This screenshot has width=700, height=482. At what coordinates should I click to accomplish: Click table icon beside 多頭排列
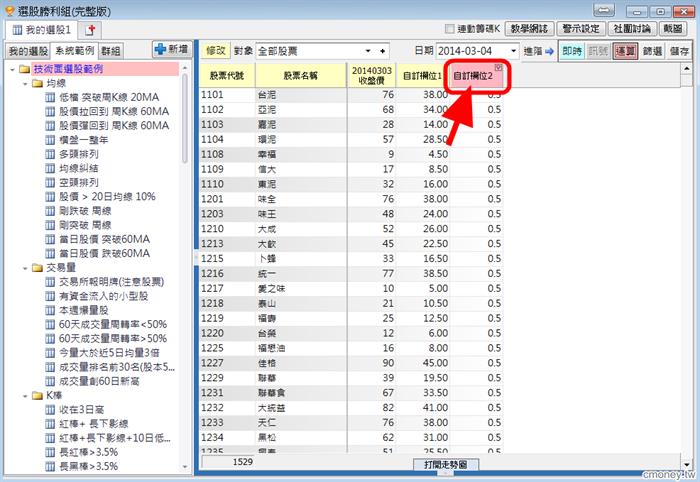tap(50, 154)
